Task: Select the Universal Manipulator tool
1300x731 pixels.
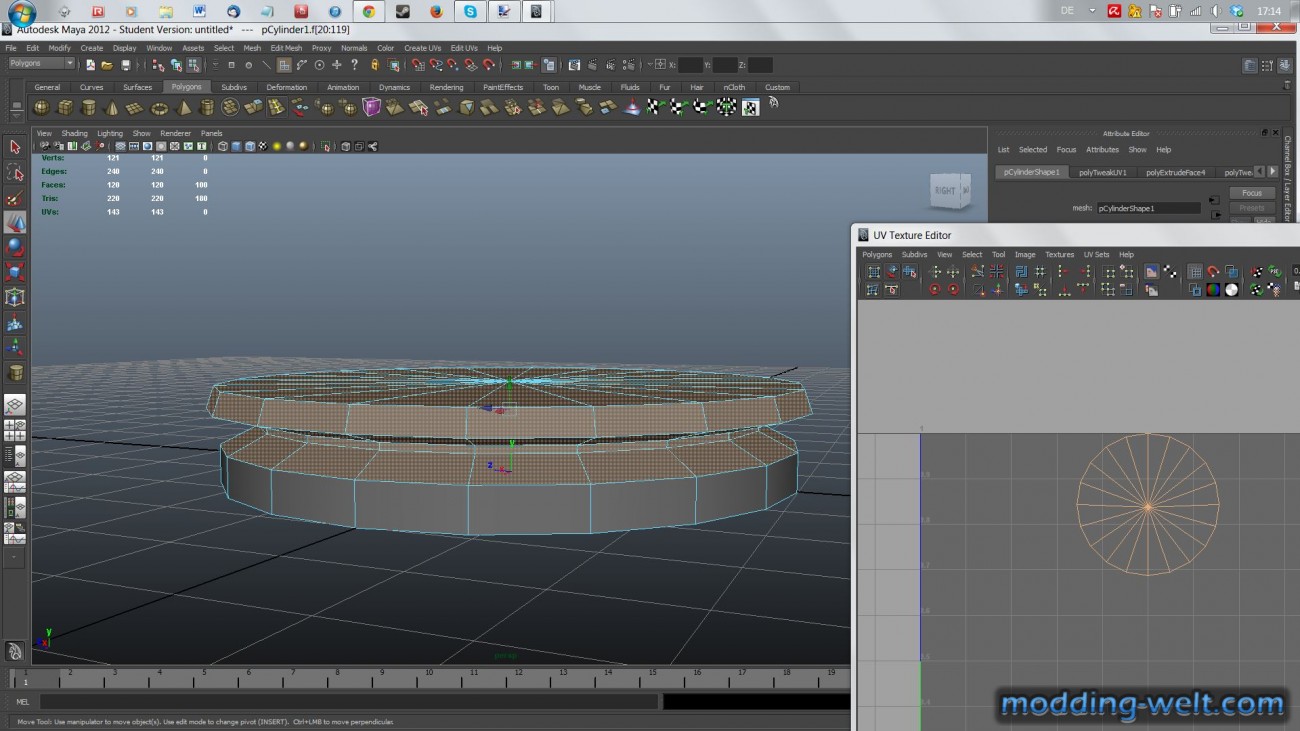Action: pos(15,297)
